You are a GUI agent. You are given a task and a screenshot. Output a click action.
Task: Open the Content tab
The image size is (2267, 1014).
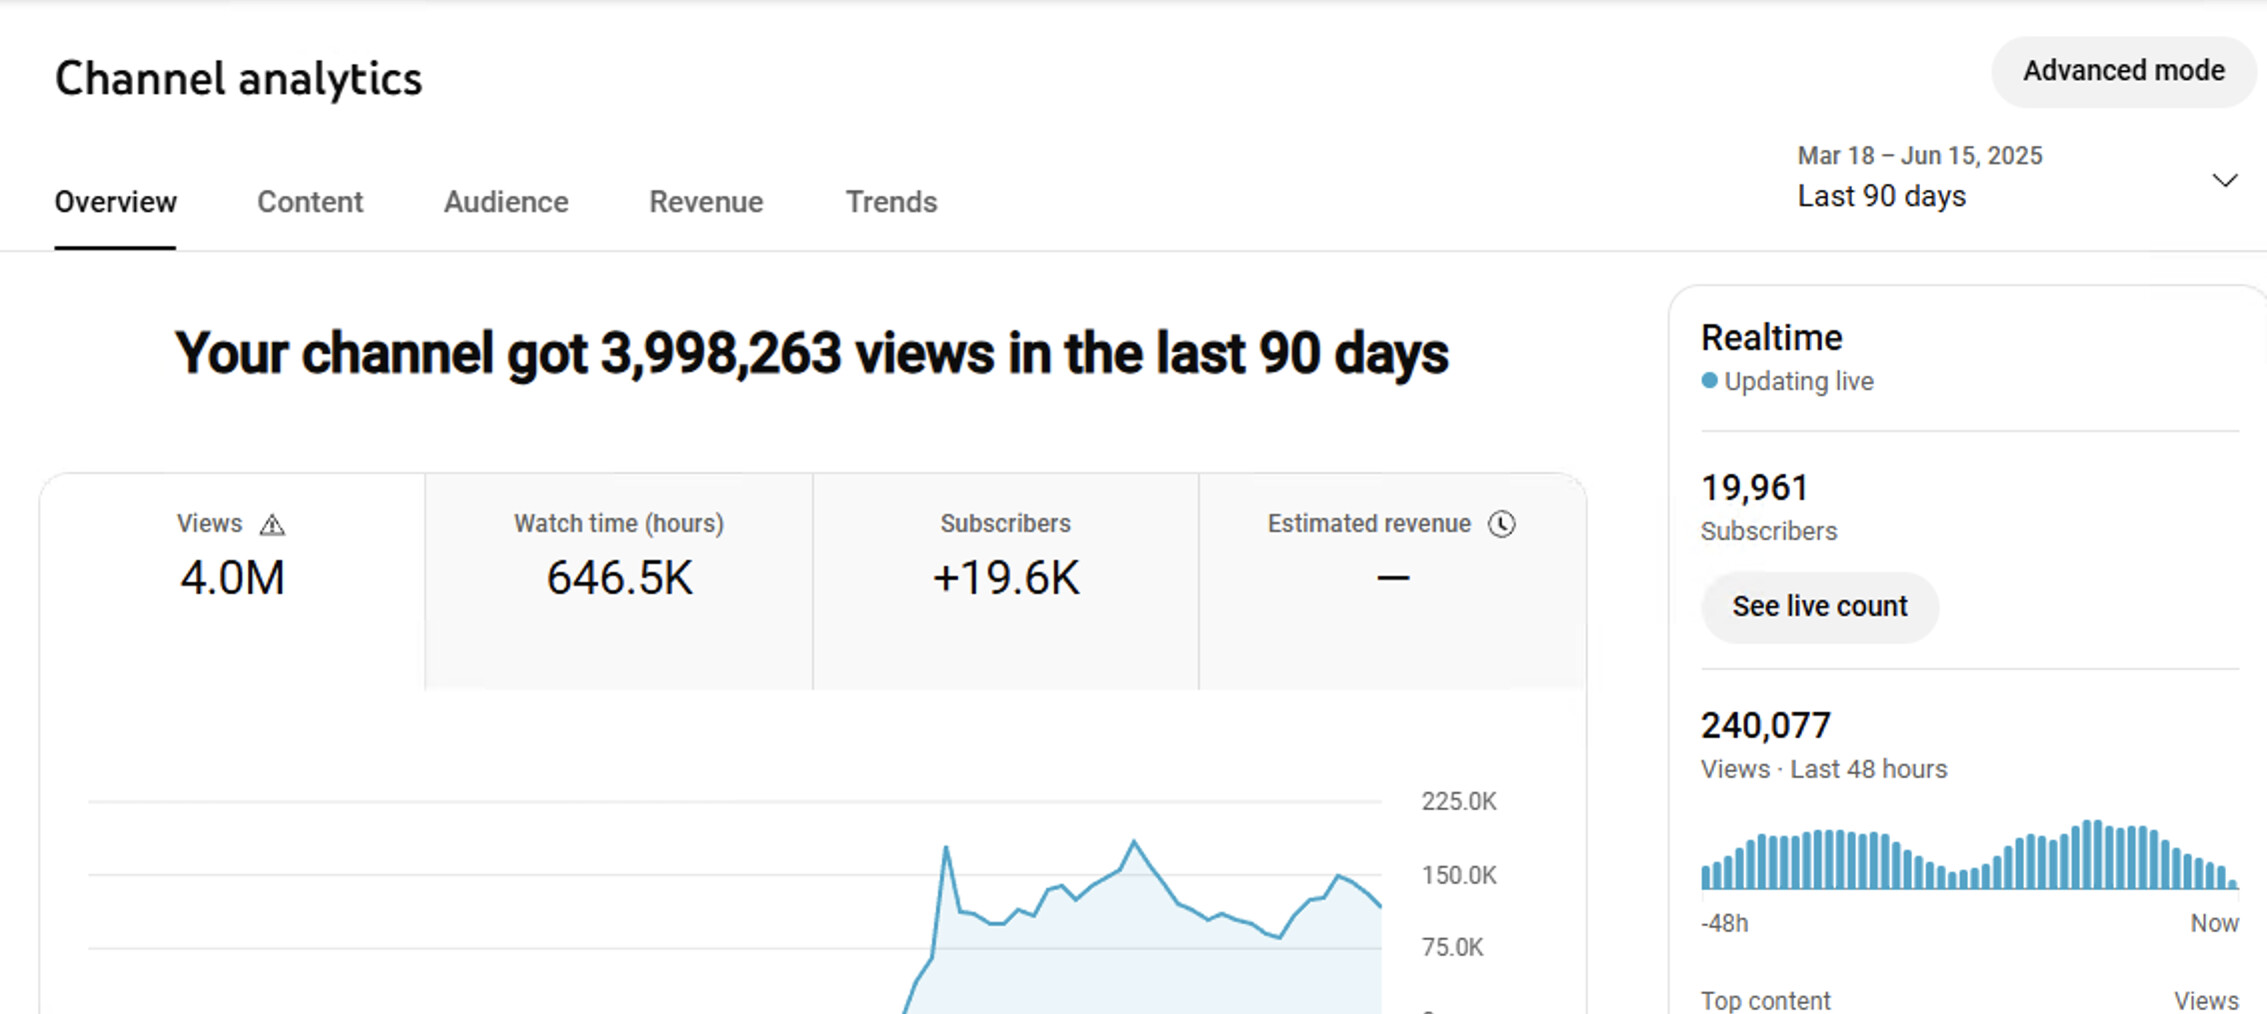click(310, 202)
